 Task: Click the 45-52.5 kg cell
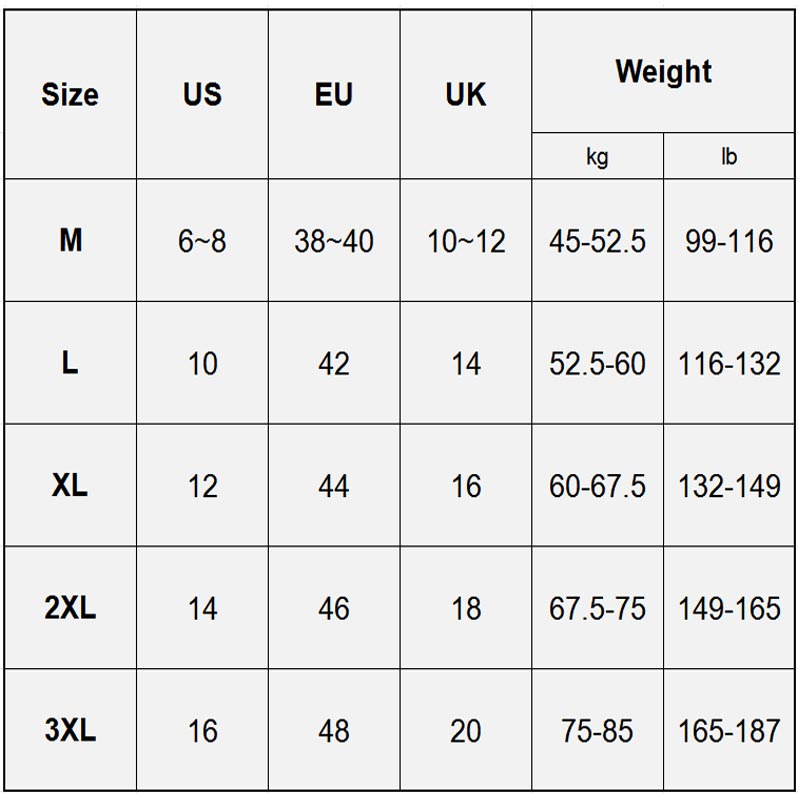(x=597, y=241)
